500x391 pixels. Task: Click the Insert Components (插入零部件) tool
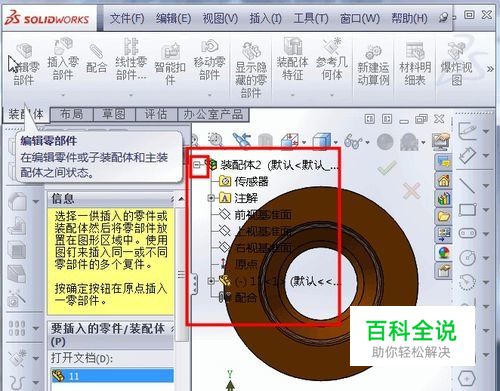[63, 59]
